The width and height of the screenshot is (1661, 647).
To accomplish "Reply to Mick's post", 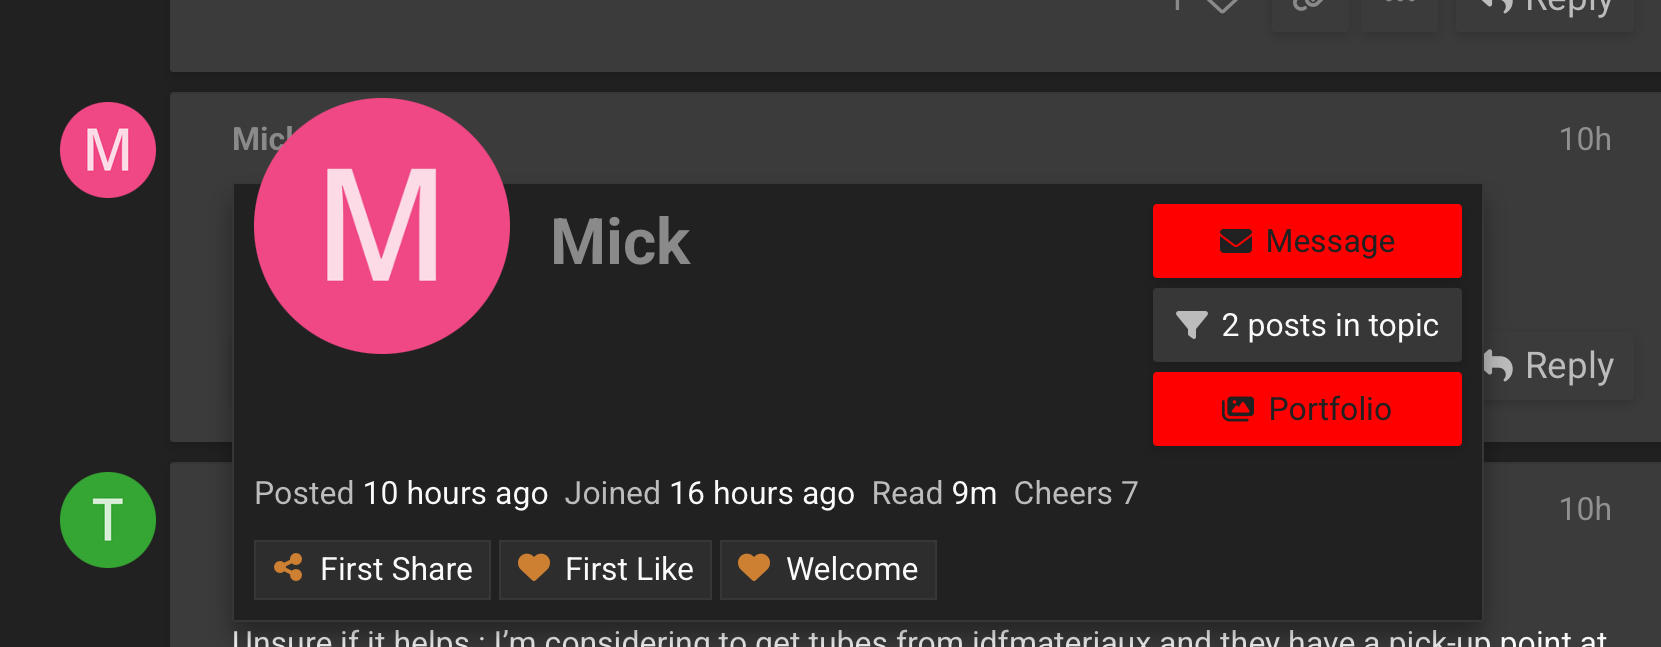I will click(1556, 366).
